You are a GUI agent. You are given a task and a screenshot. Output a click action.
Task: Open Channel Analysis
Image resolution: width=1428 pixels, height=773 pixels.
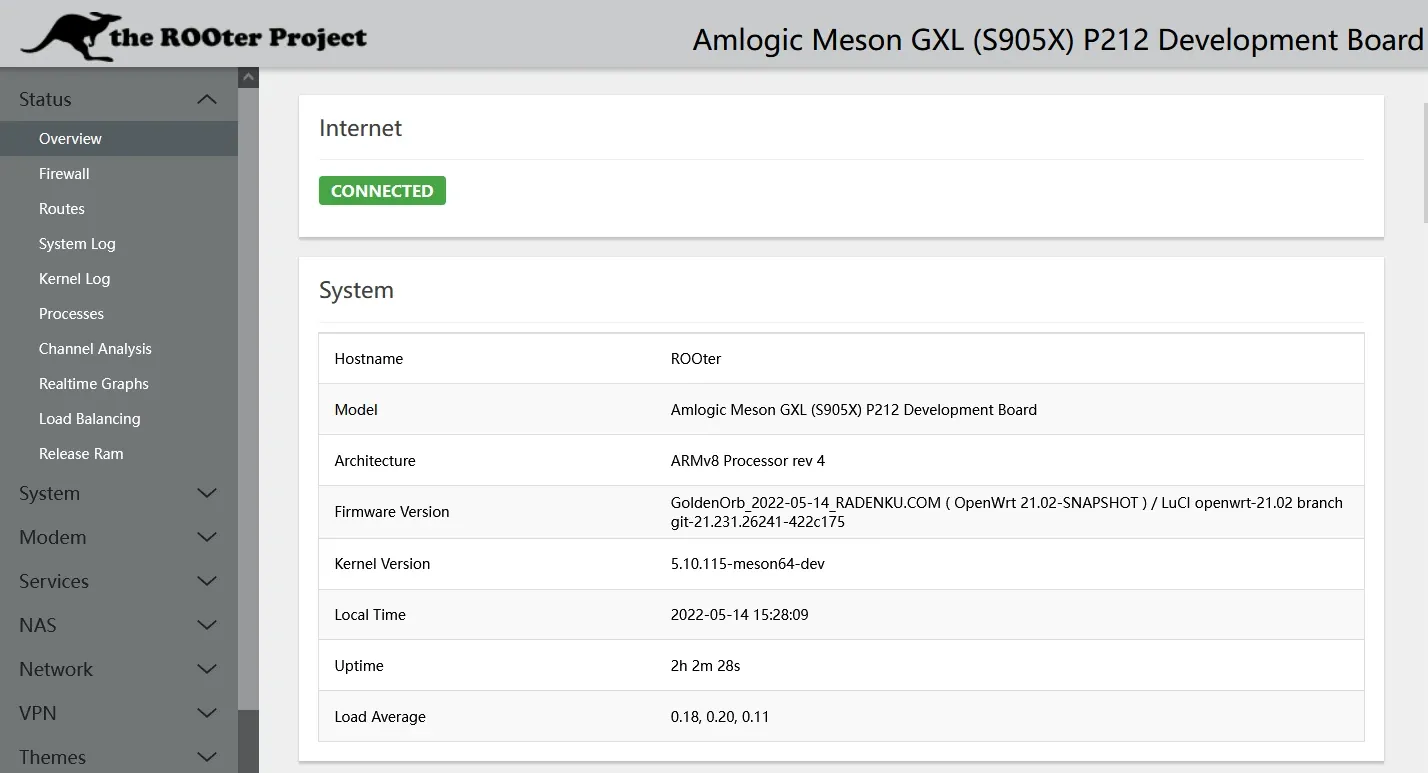click(x=95, y=348)
